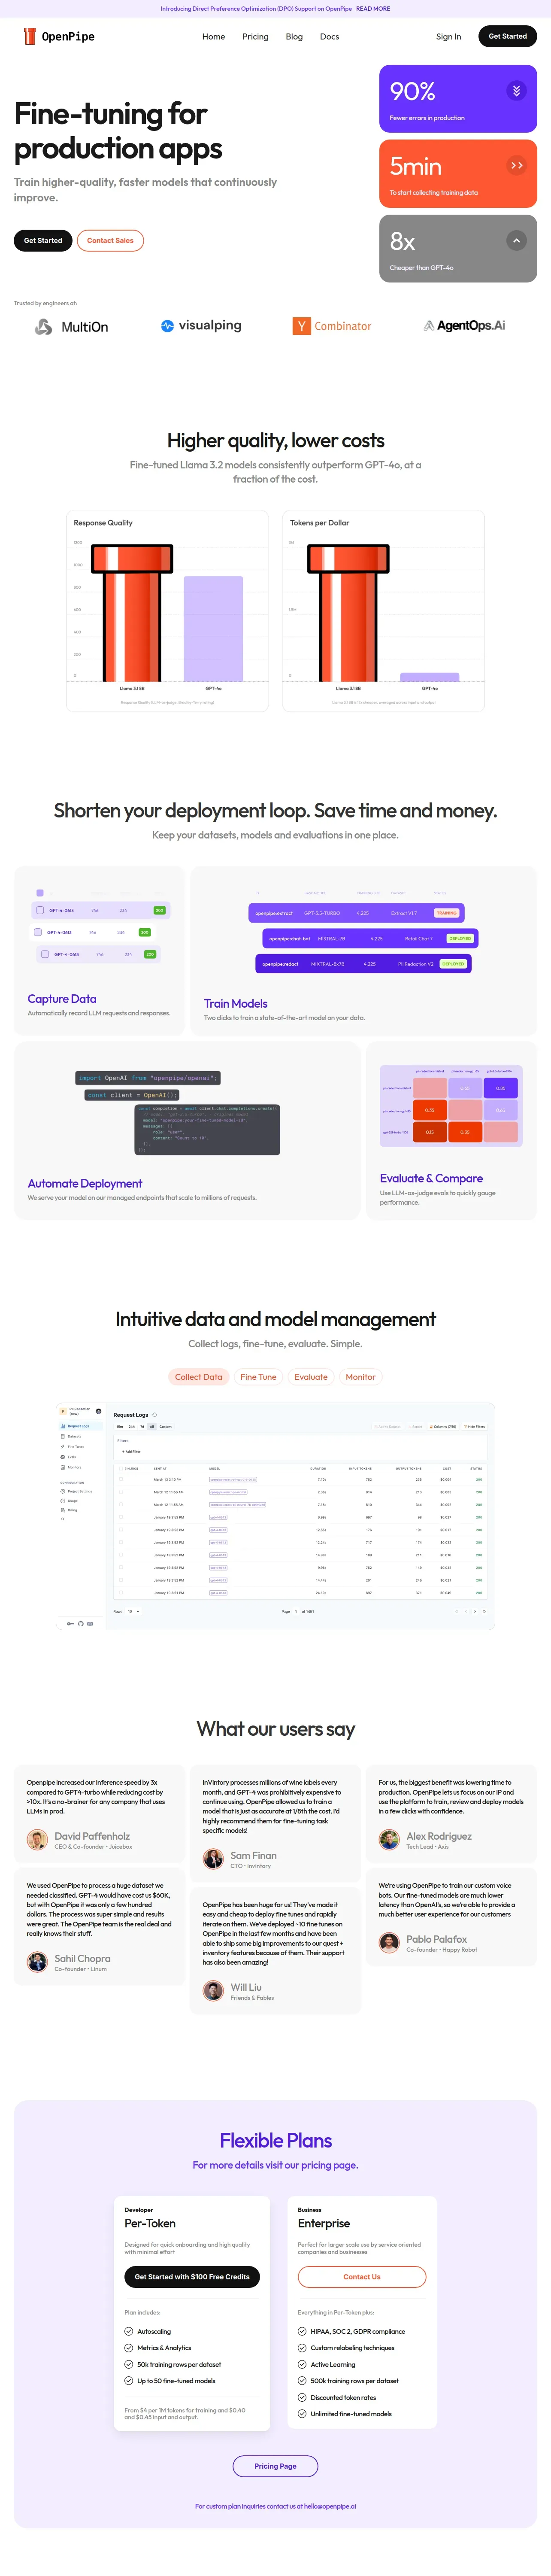This screenshot has height=2576, width=551.
Task: Click the Active Learning checkmark icon
Action: coord(302,2365)
